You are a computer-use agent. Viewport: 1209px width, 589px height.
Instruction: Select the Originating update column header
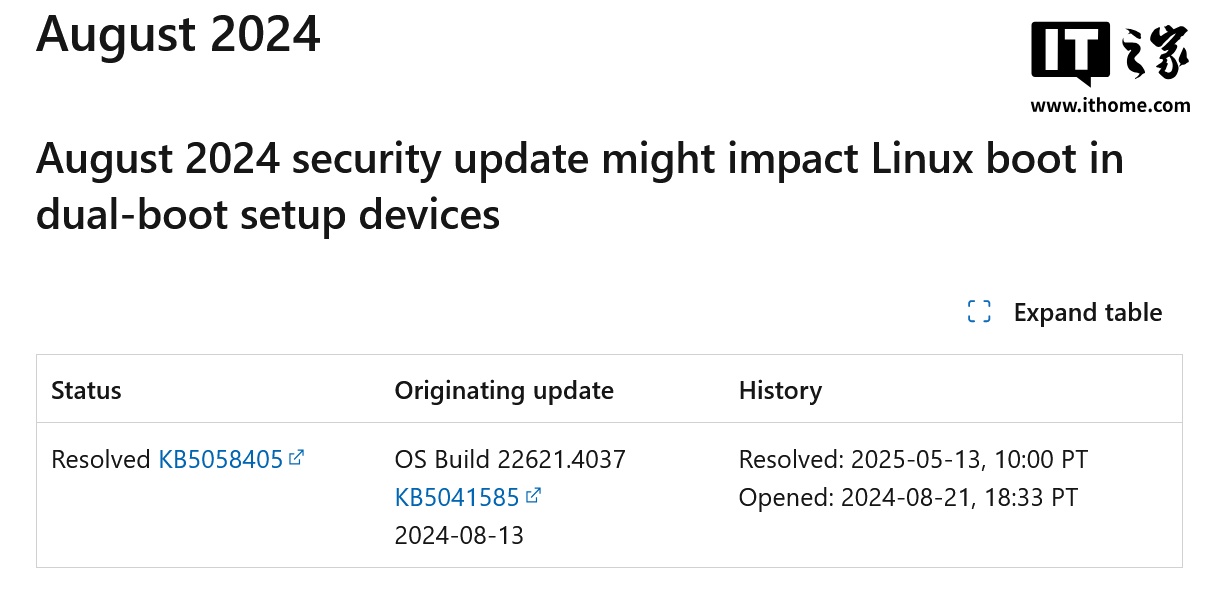(504, 390)
